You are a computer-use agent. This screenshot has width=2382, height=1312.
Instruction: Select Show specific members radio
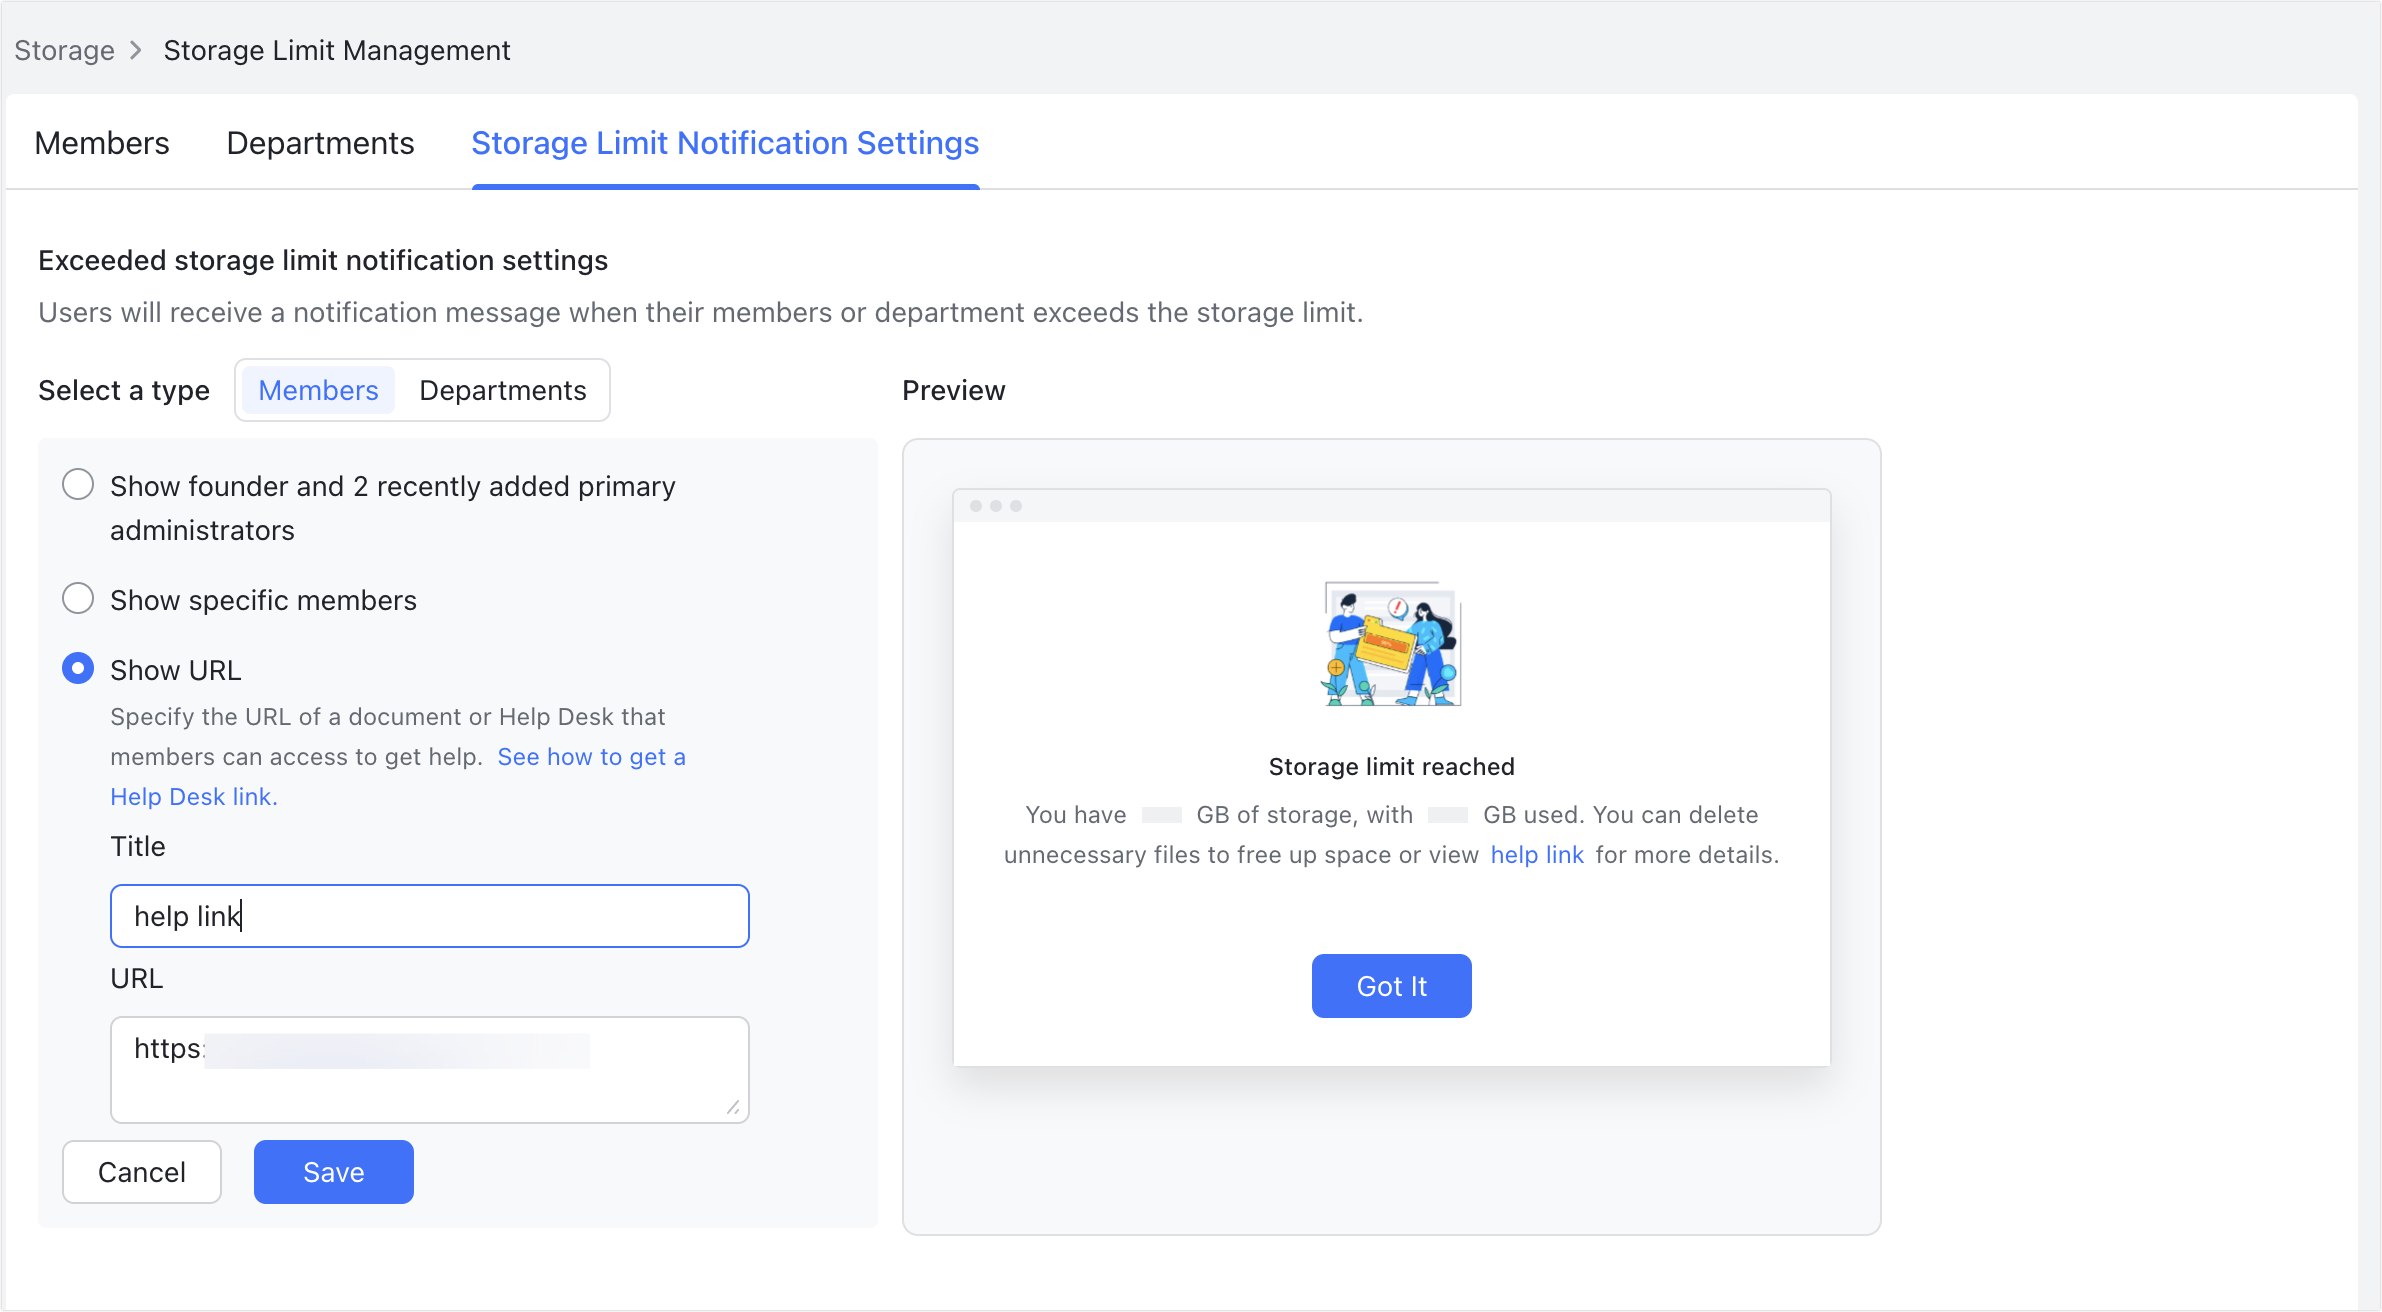point(78,599)
